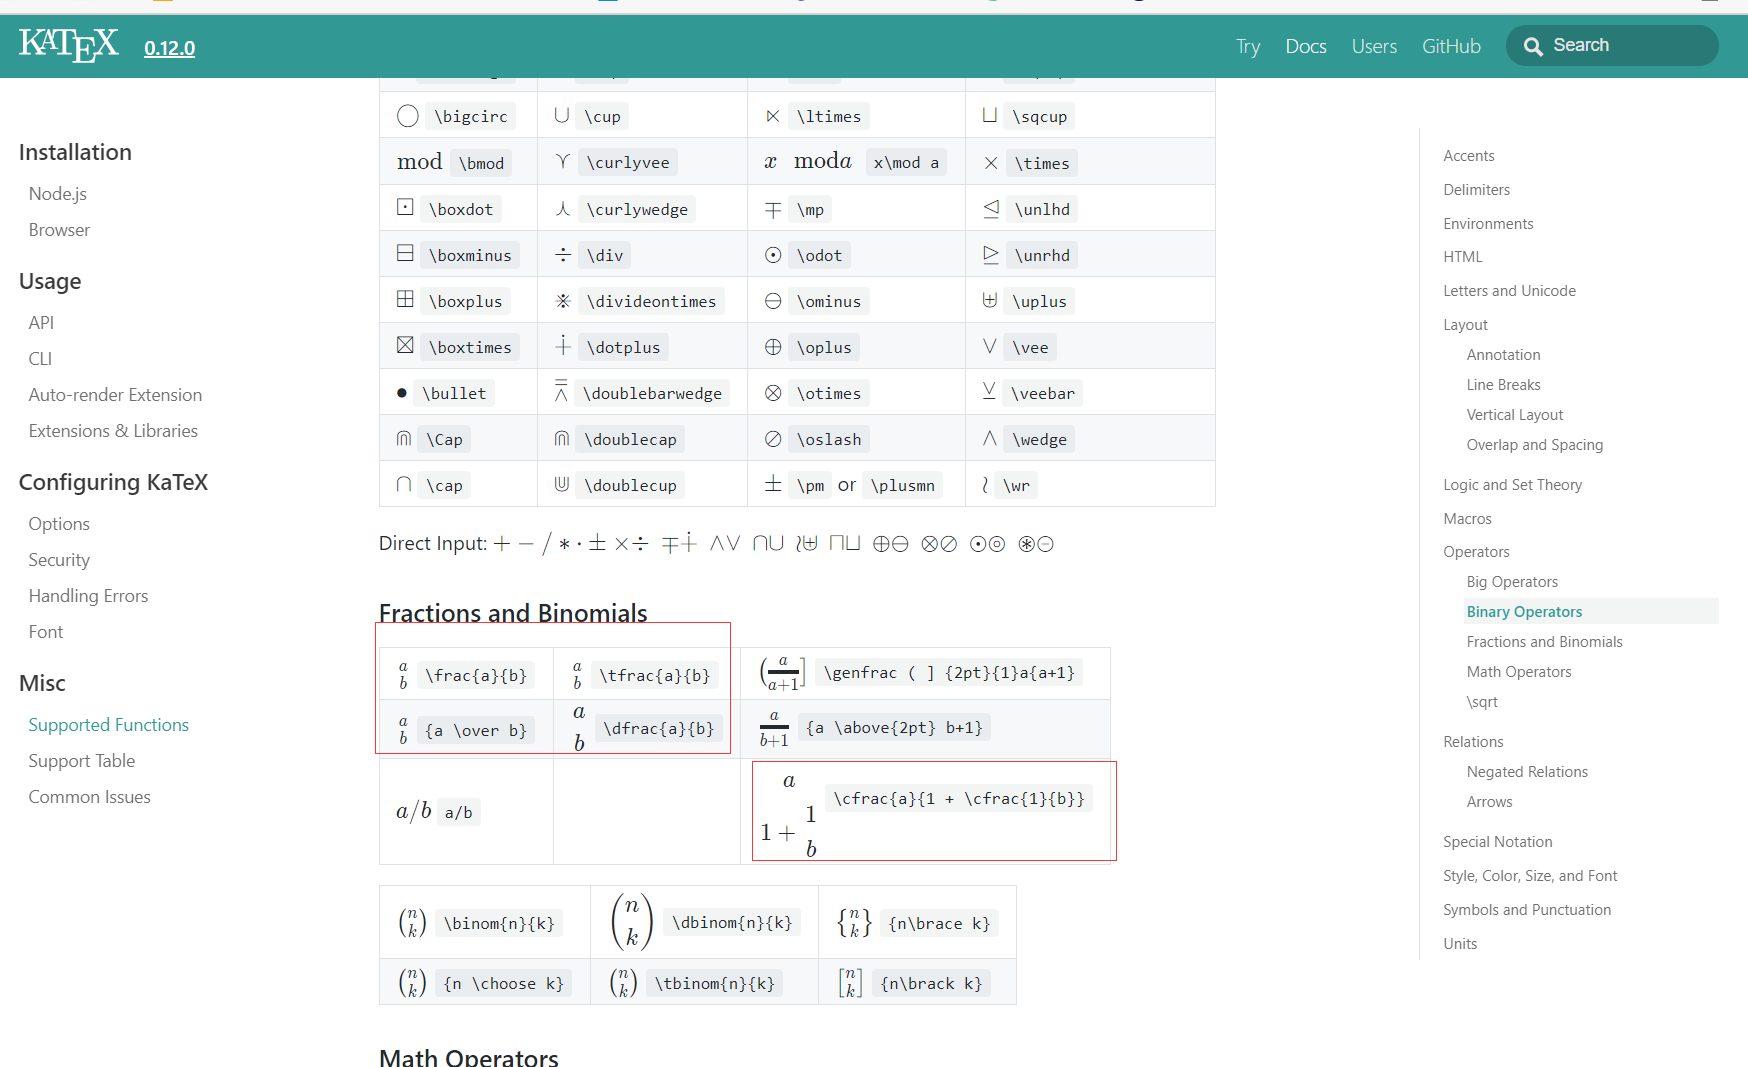Click the 0.12.0 version link

coord(168,47)
